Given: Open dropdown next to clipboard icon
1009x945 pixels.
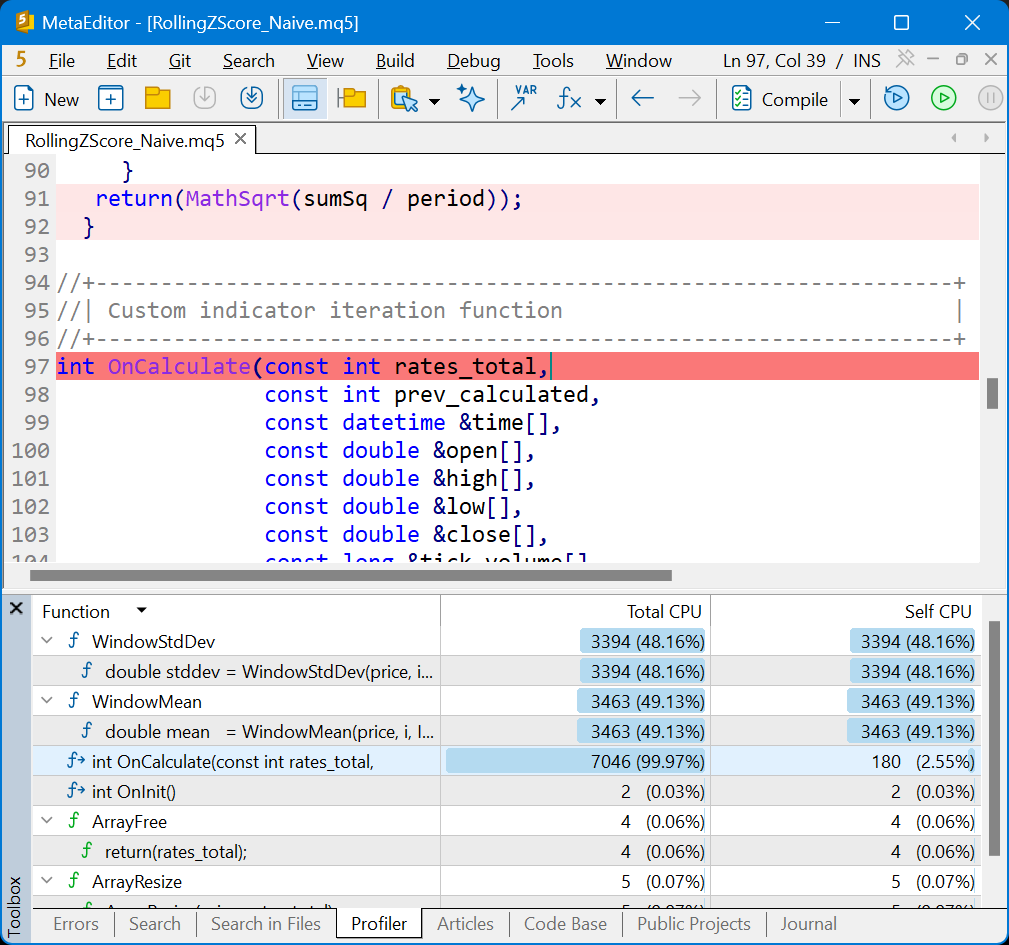Looking at the screenshot, I should (x=434, y=101).
